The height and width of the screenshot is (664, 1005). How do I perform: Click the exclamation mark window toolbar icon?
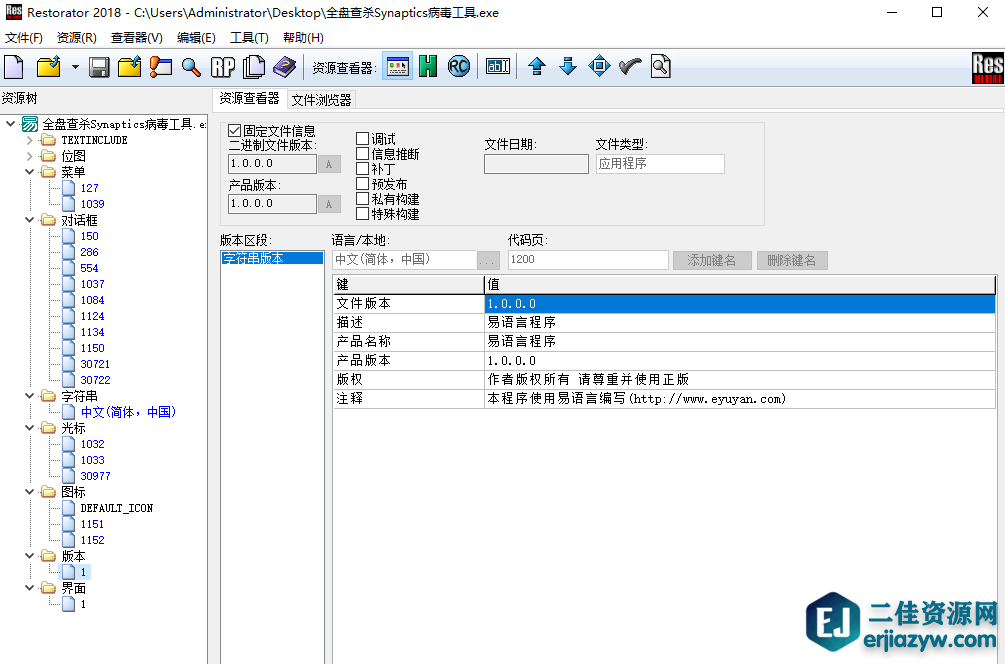161,67
